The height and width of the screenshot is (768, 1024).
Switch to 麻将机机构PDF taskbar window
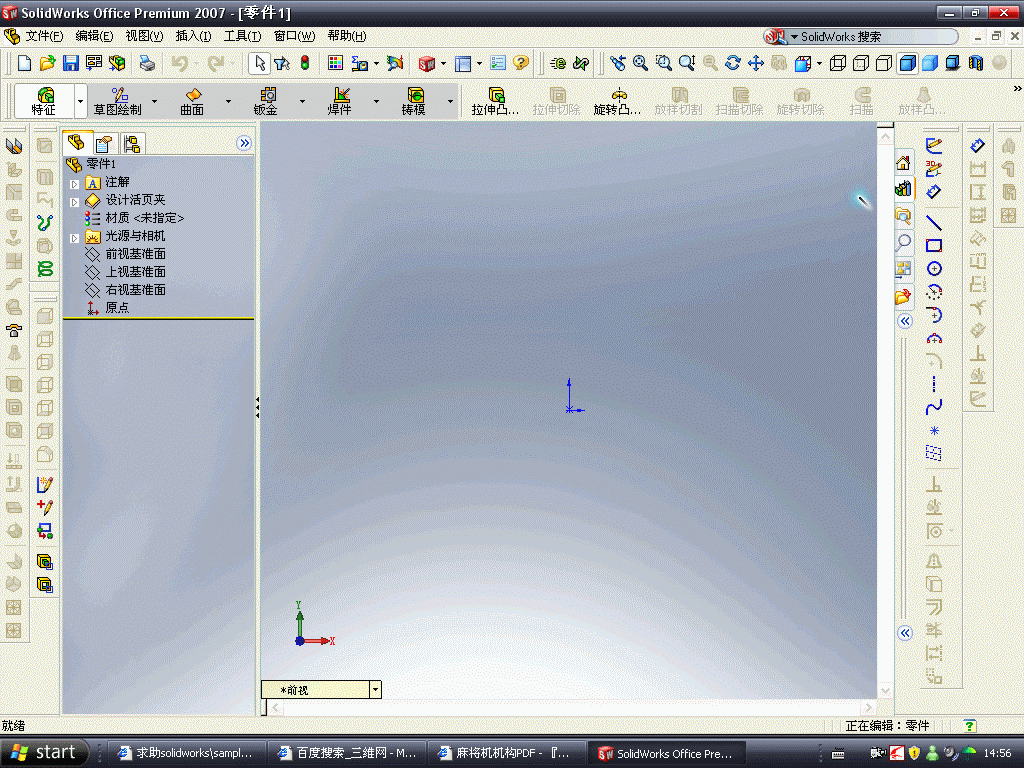coord(506,753)
